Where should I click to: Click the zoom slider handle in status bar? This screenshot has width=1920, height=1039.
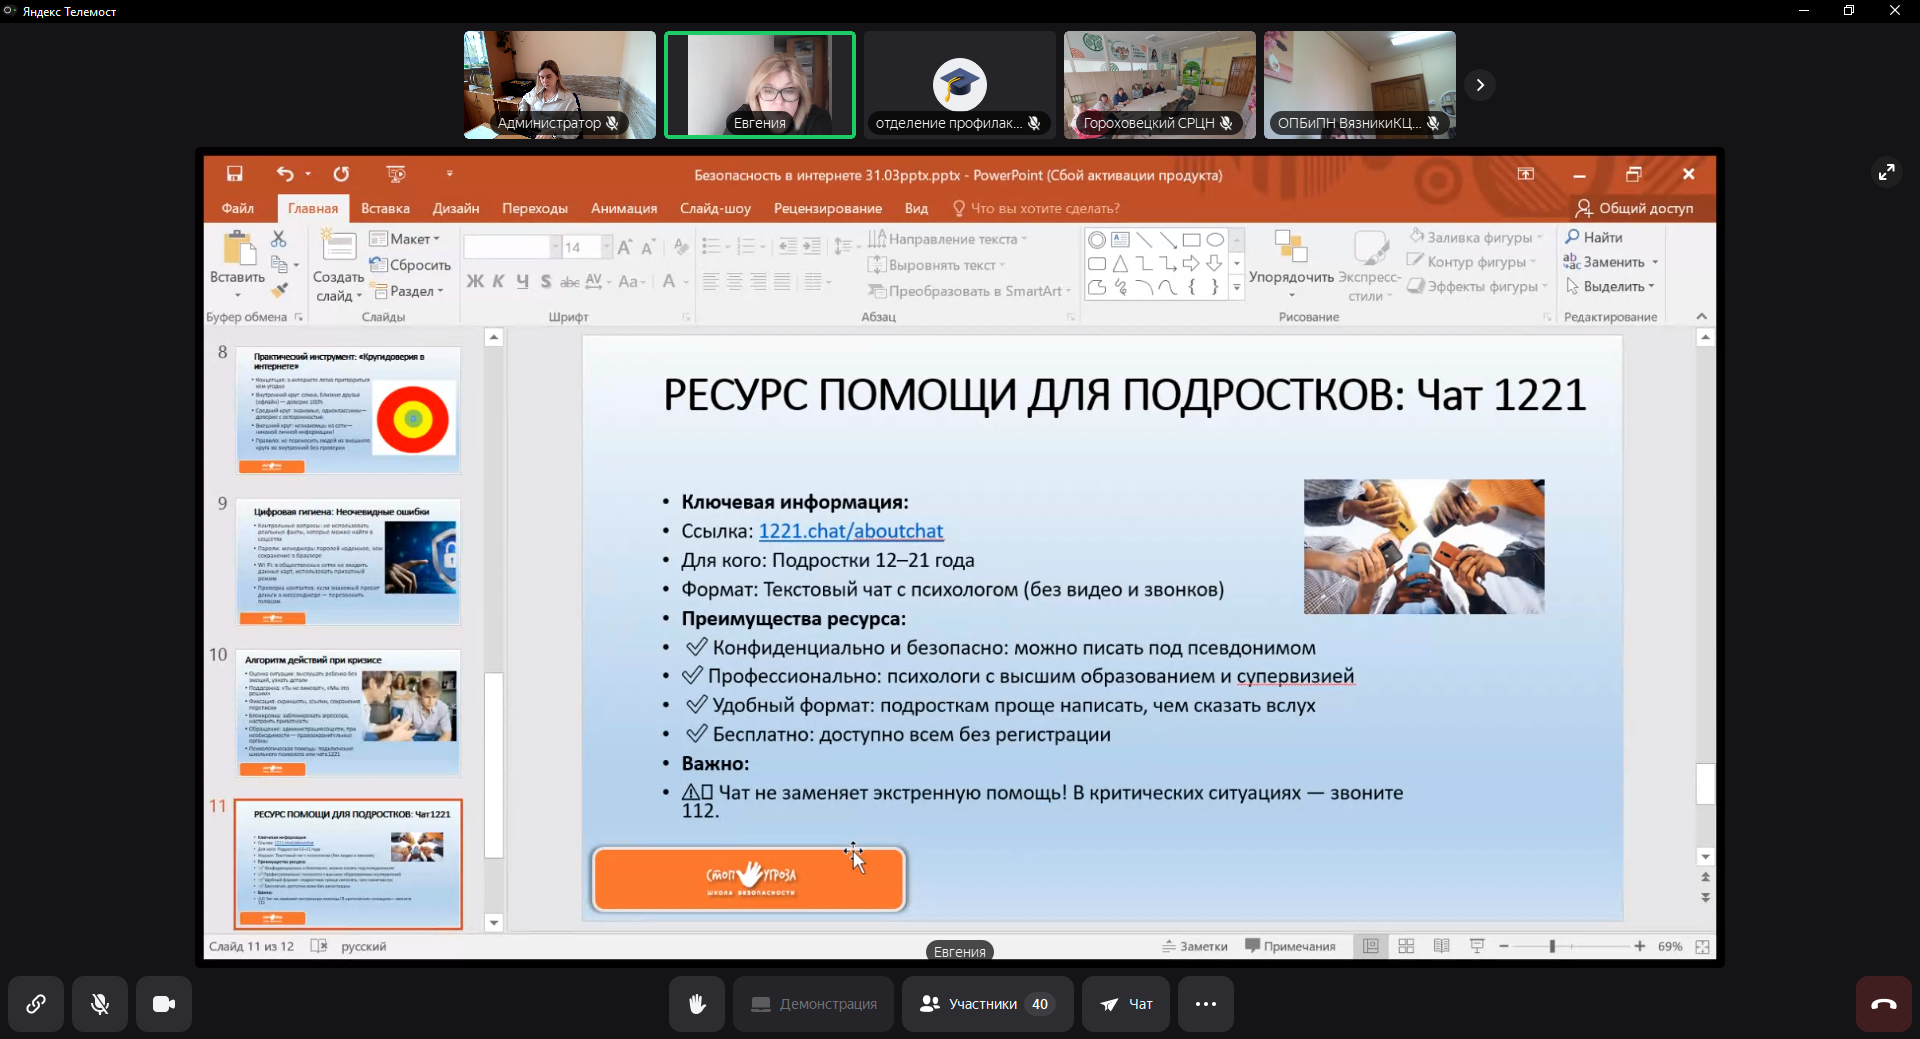1552,946
